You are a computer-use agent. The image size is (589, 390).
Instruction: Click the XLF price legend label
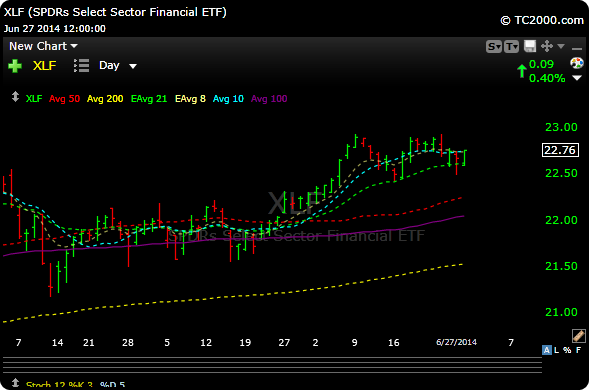click(34, 99)
